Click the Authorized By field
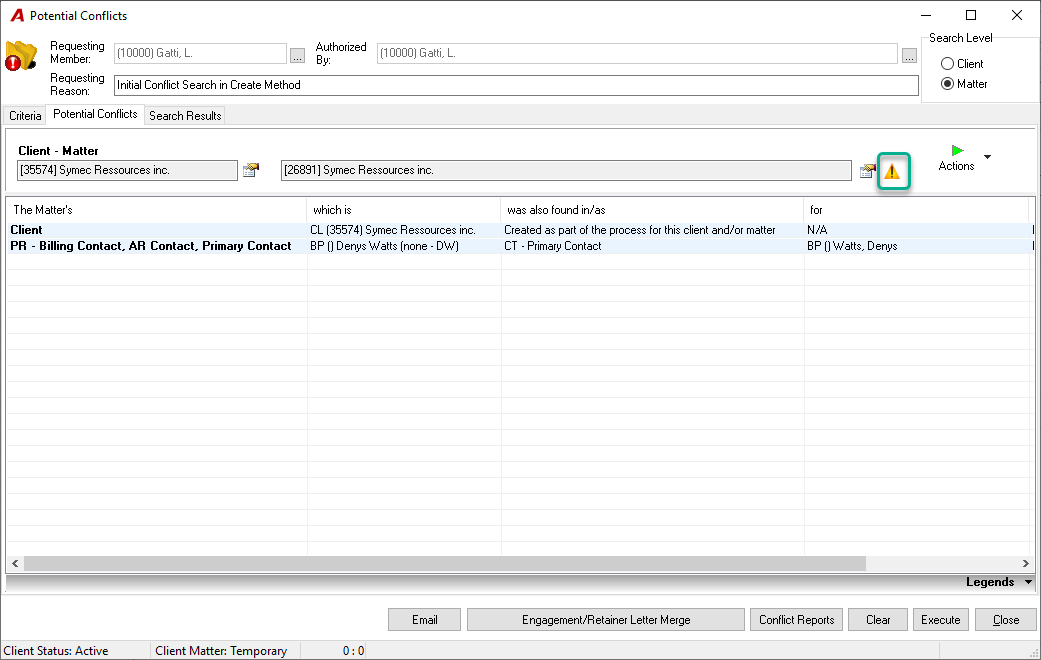 637,53
